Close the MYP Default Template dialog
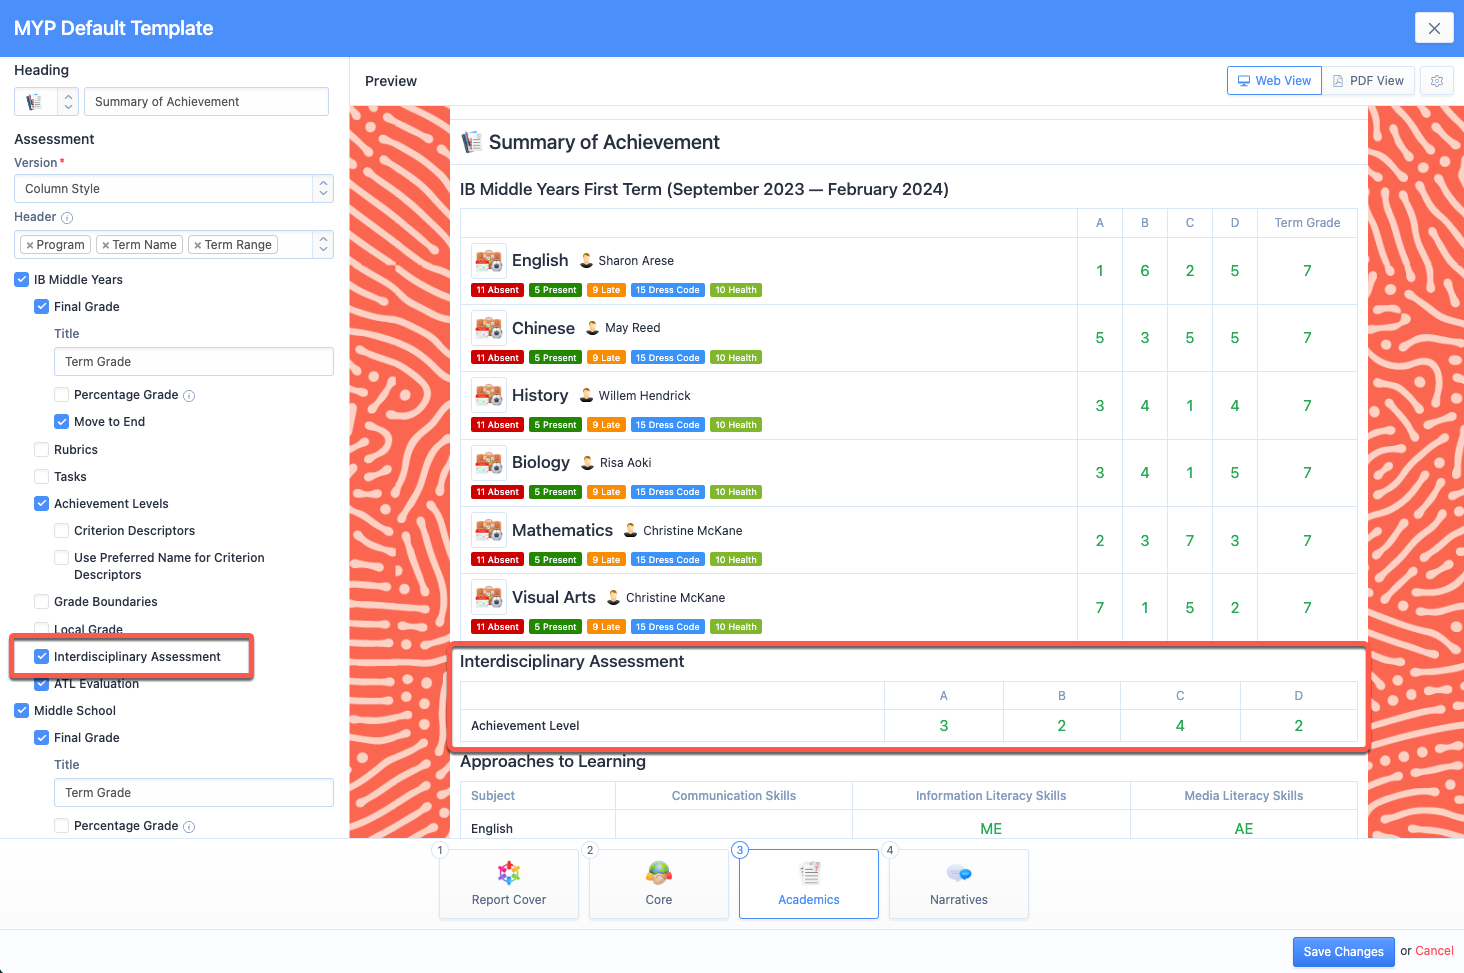The width and height of the screenshot is (1464, 973). pyautogui.click(x=1434, y=28)
